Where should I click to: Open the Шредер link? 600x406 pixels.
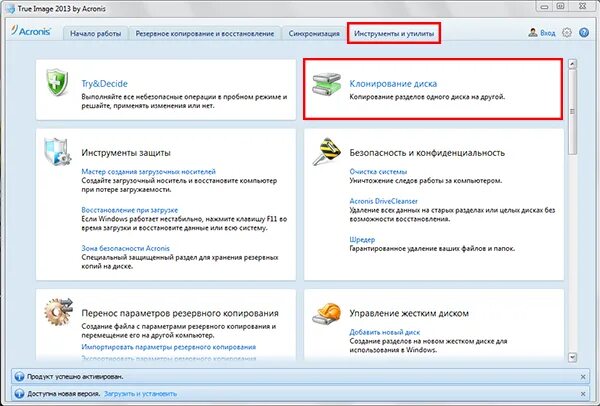pos(362,240)
